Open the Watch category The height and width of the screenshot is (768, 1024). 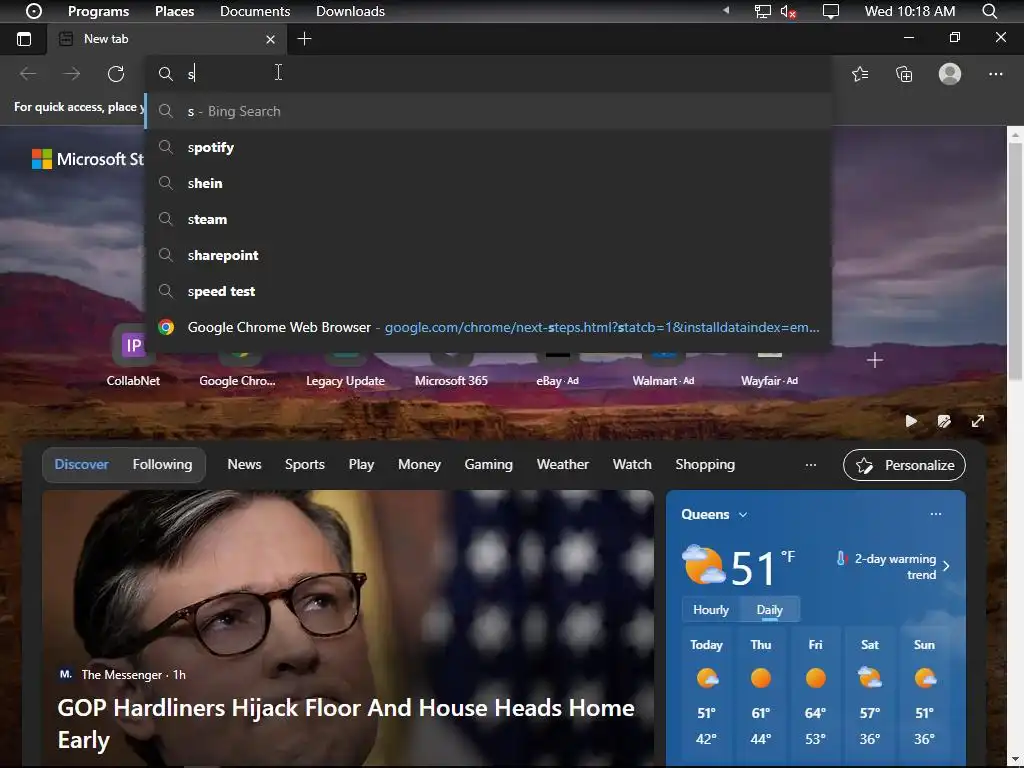click(632, 464)
